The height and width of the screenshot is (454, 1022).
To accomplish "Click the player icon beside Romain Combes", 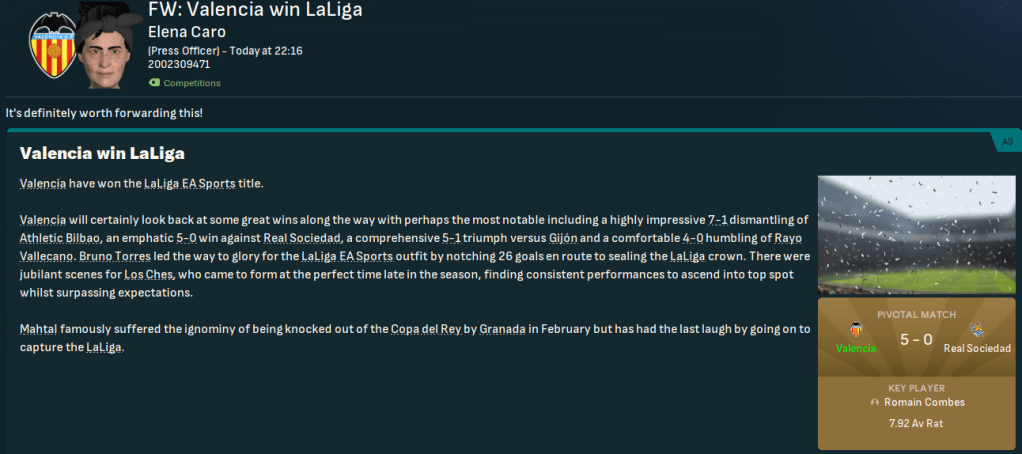I will pyautogui.click(x=877, y=403).
